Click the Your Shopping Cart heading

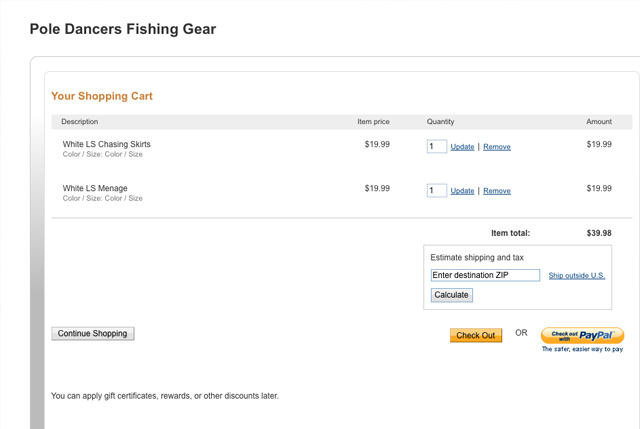(102, 96)
